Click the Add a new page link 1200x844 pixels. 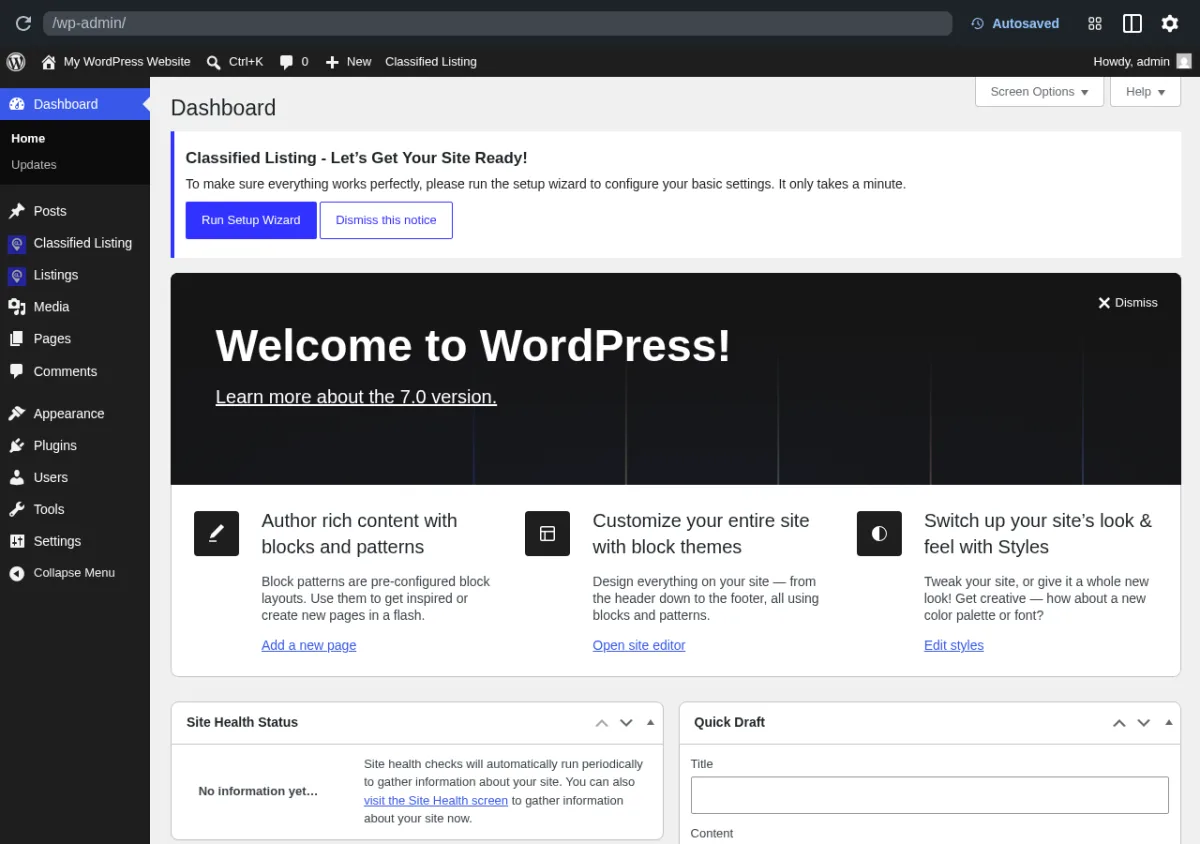309,645
